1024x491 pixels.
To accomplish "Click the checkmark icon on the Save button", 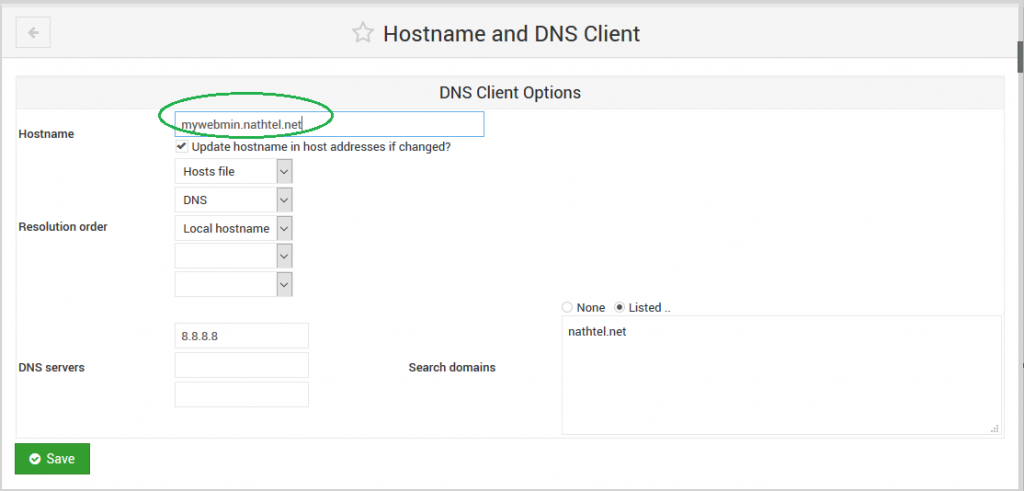I will [35, 459].
